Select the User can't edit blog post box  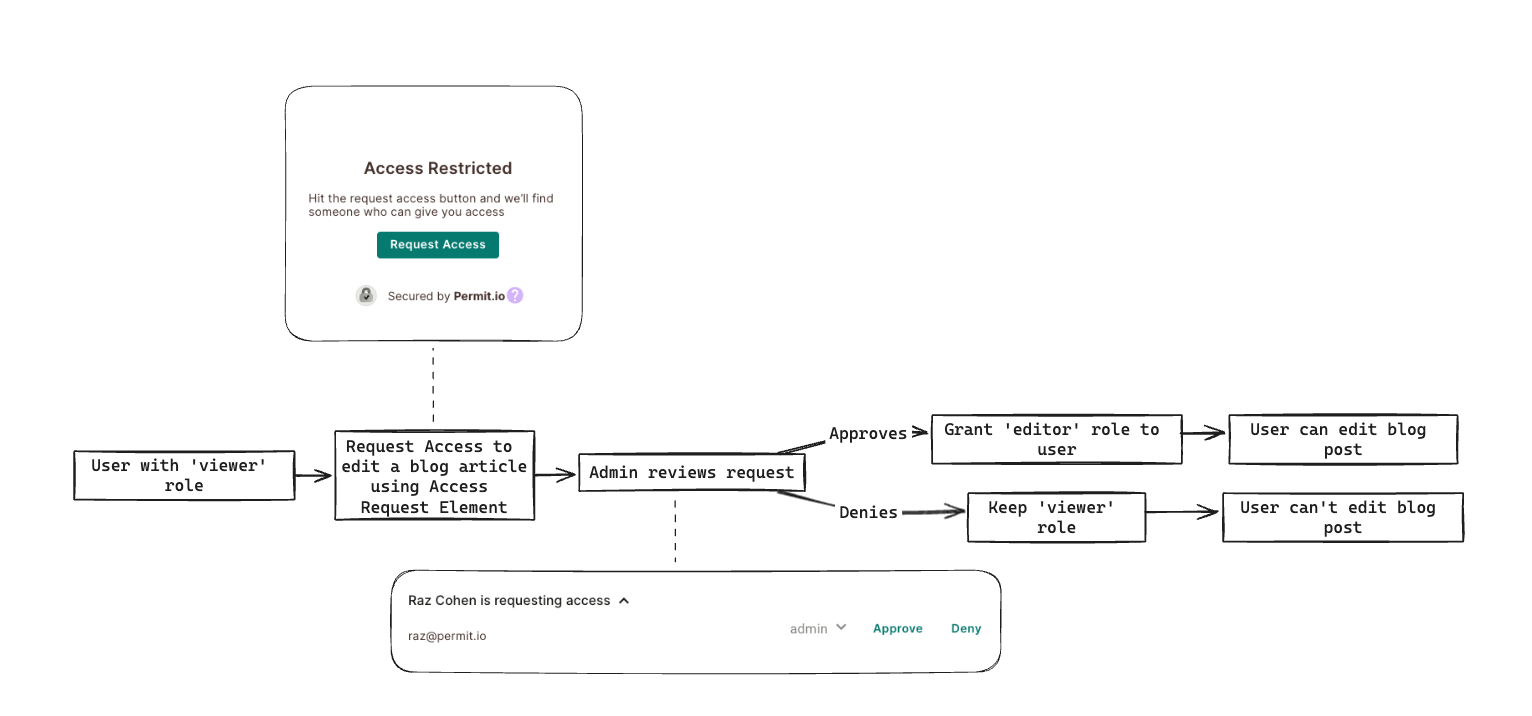tap(1342, 517)
